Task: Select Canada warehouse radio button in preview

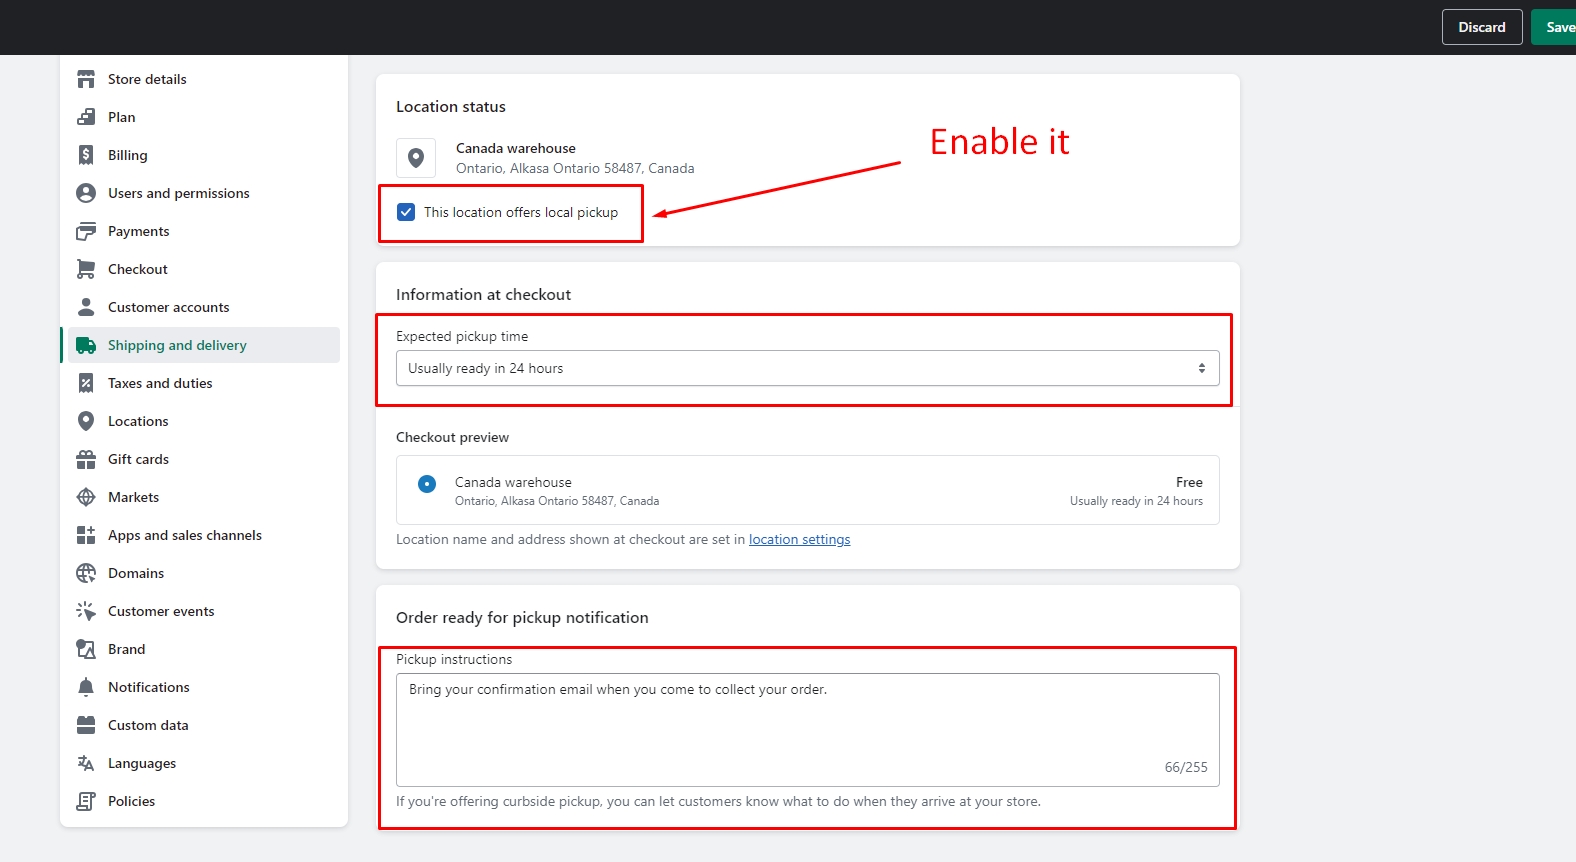Action: (x=427, y=484)
